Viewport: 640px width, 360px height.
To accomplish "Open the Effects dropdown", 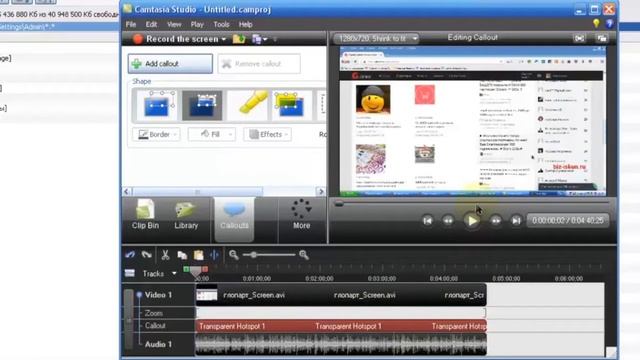I will pos(267,134).
